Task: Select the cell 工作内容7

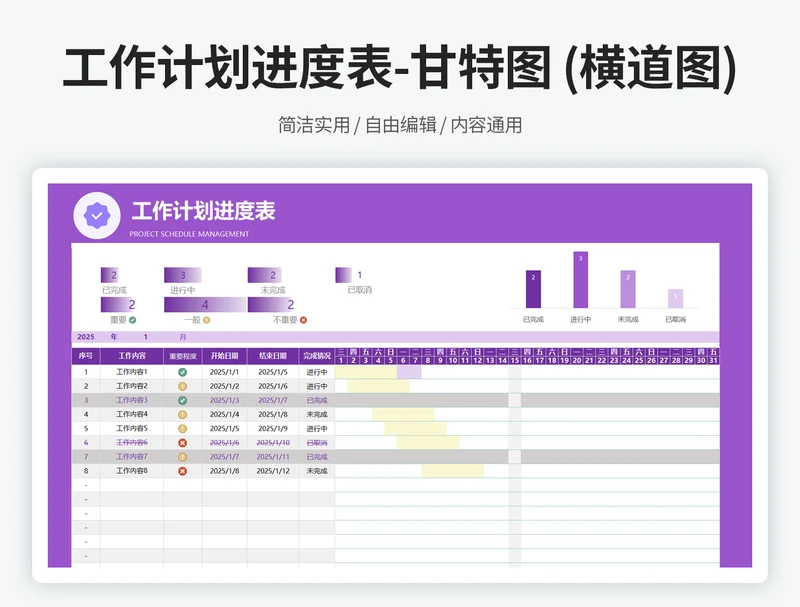Action: tap(132, 457)
